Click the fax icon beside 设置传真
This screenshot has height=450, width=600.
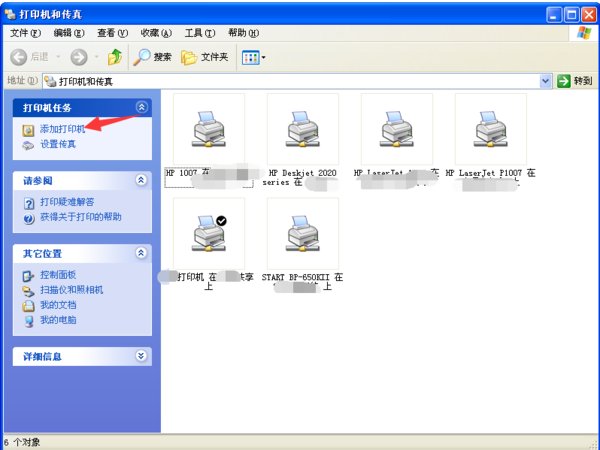pyautogui.click(x=28, y=145)
